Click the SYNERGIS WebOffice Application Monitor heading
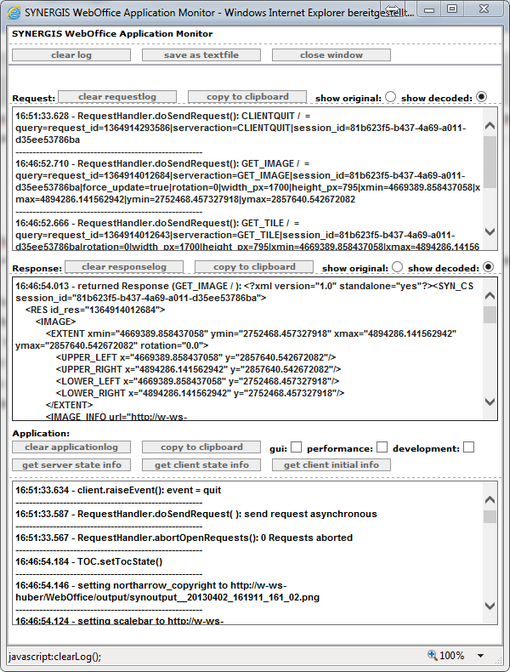This screenshot has height=672, width=510. [112, 34]
